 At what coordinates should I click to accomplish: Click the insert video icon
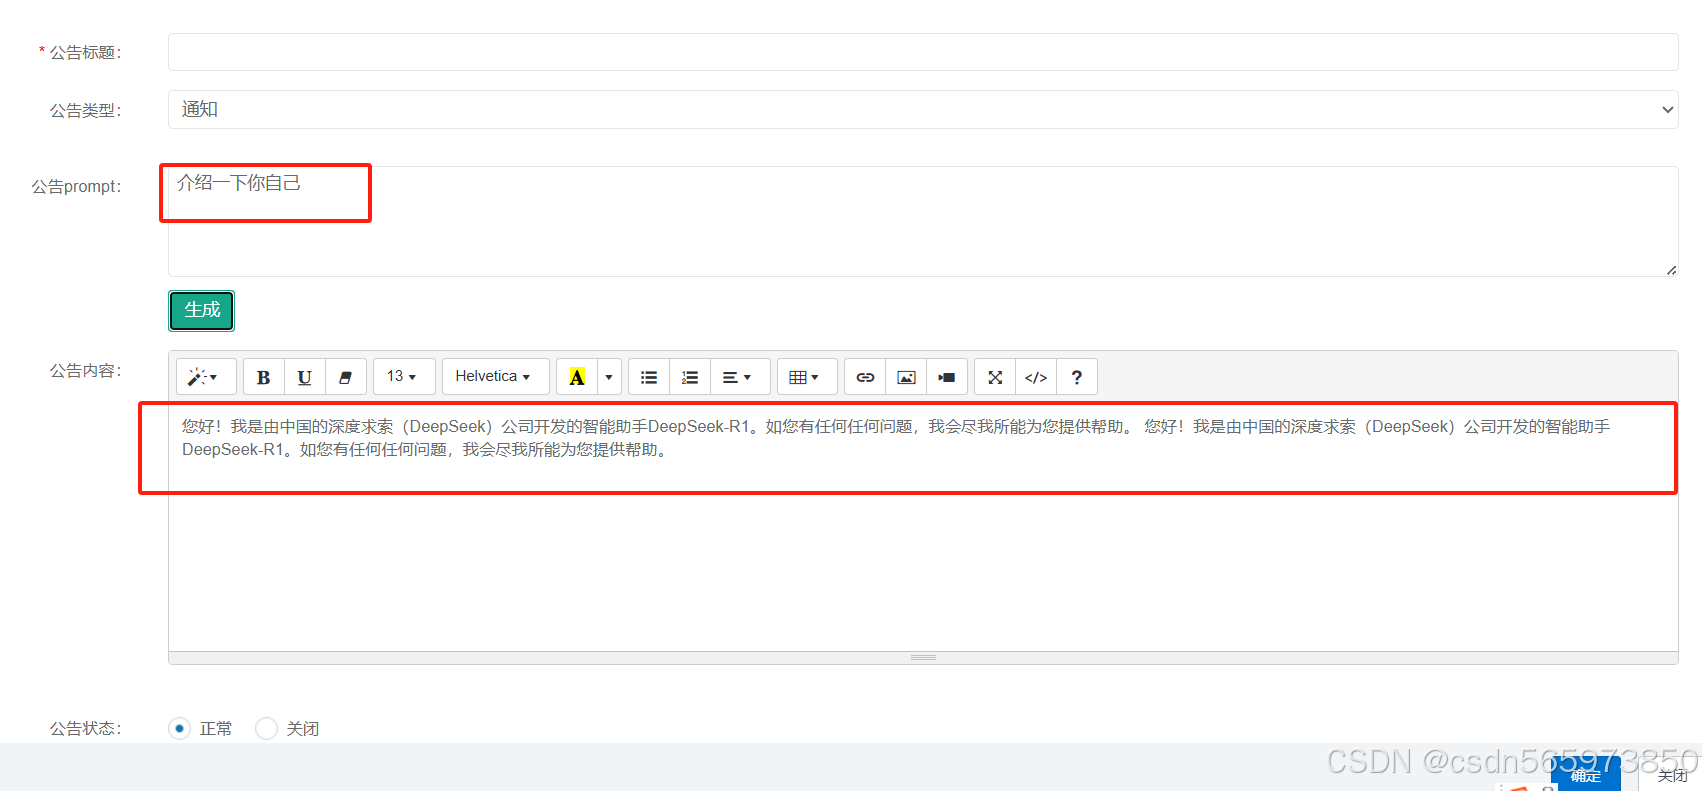947,377
